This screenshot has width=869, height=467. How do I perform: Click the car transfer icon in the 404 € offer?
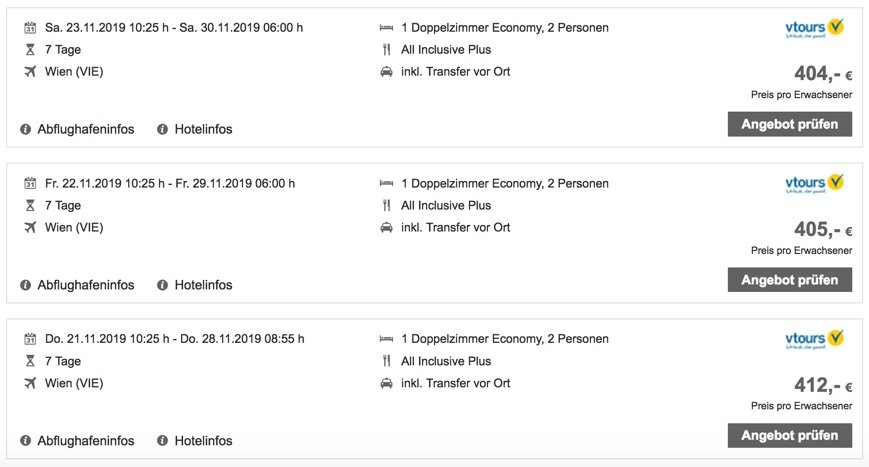click(x=386, y=71)
